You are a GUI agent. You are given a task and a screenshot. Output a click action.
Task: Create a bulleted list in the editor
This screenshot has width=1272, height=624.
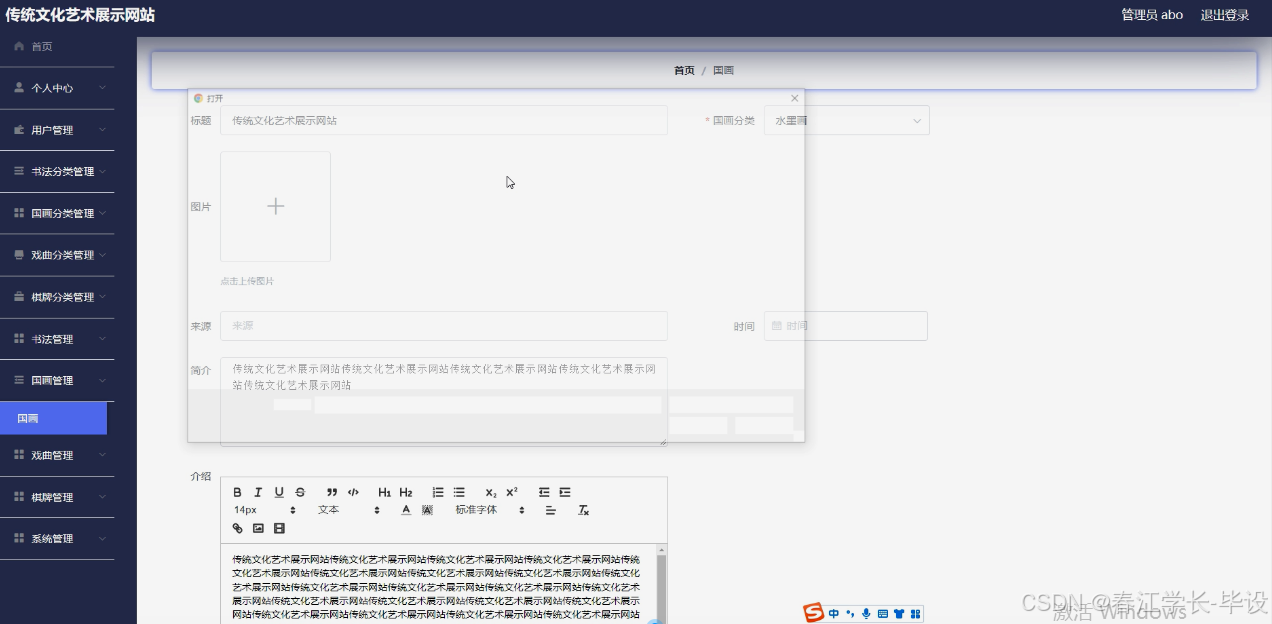(x=459, y=492)
